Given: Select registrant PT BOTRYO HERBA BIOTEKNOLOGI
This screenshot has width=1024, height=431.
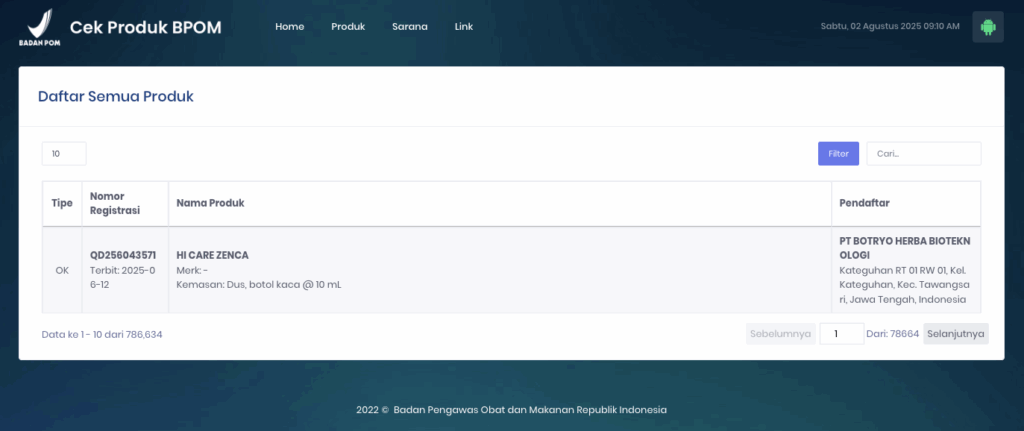Looking at the screenshot, I should tap(904, 247).
